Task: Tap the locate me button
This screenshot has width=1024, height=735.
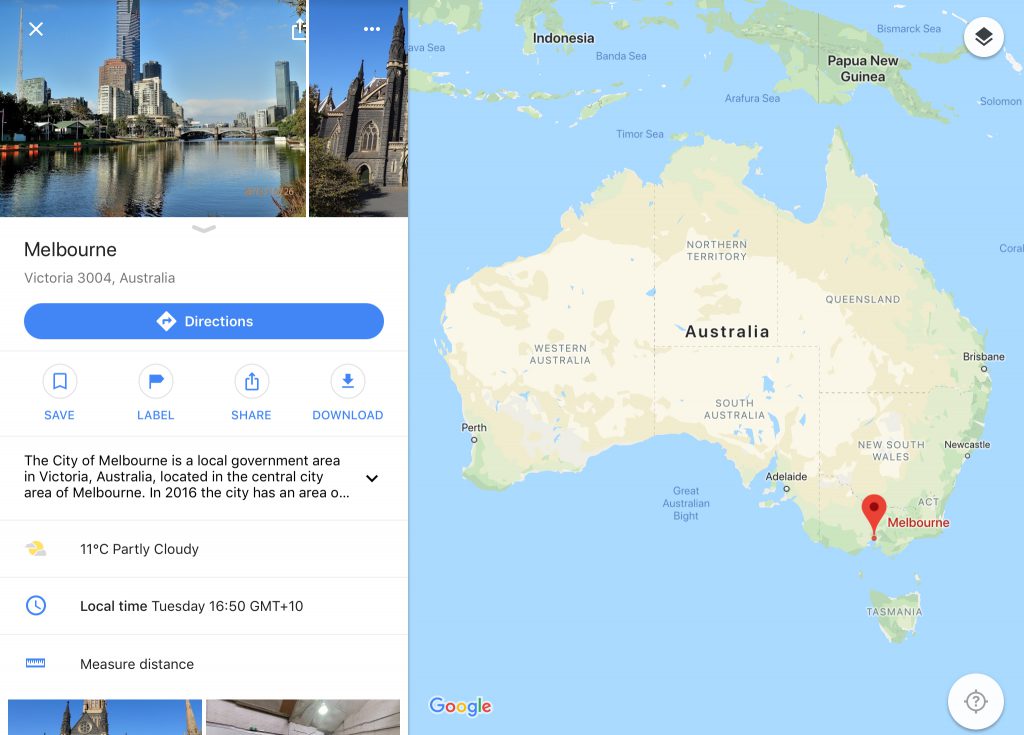Action: pos(976,702)
